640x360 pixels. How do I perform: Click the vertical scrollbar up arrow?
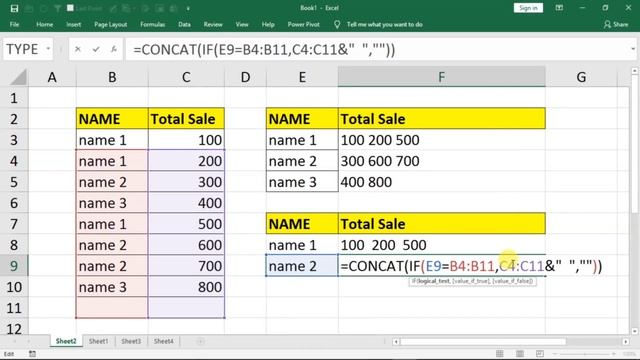coord(634,71)
